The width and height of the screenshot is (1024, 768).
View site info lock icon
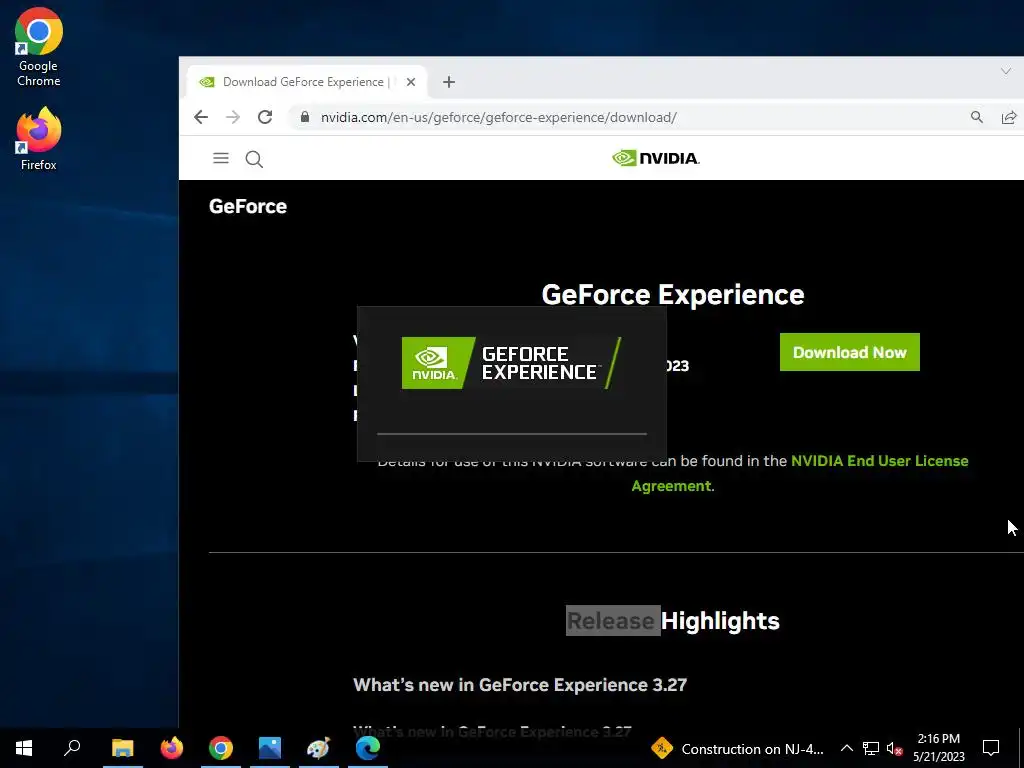coord(304,117)
